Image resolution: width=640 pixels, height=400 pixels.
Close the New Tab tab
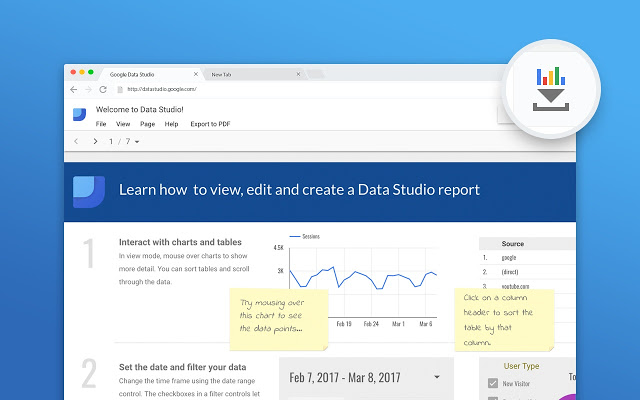click(x=298, y=74)
